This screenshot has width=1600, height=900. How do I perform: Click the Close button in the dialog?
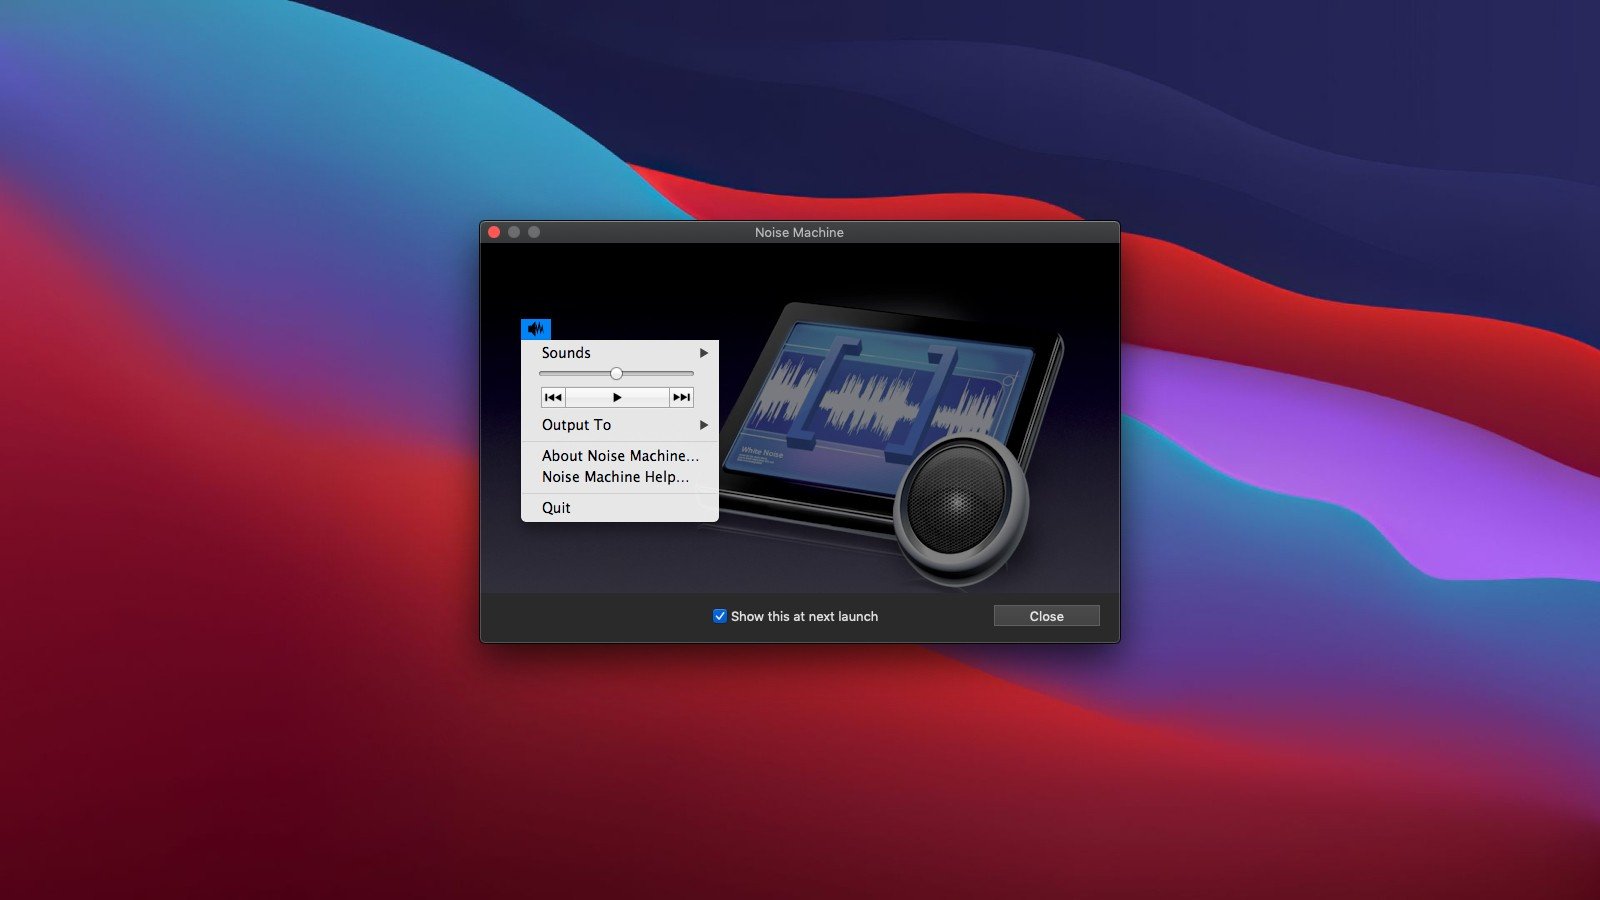point(1046,616)
